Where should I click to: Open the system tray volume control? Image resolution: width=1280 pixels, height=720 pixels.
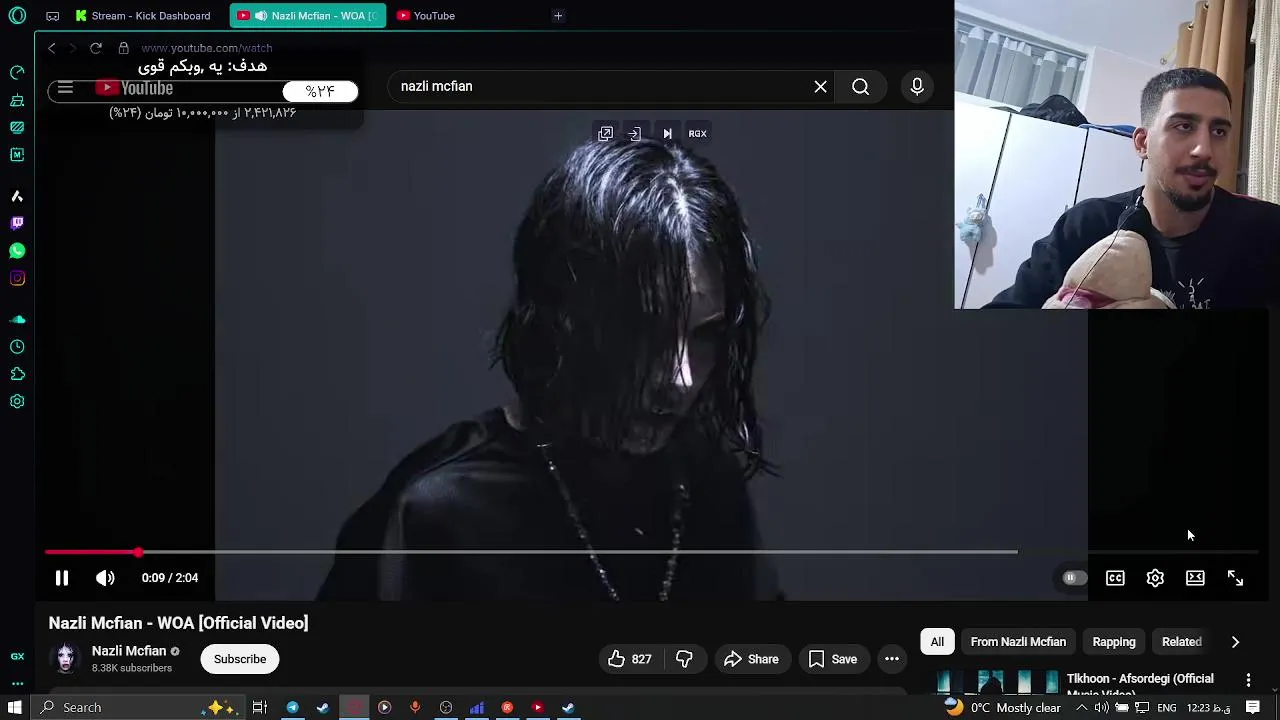[1101, 708]
